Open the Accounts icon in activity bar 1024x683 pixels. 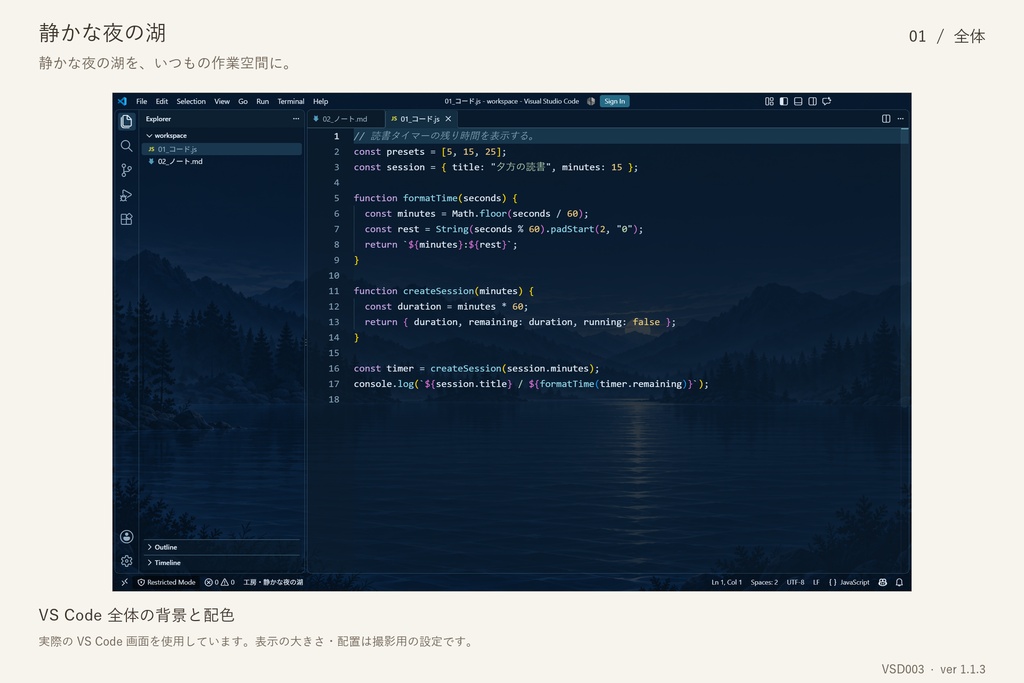pos(126,536)
